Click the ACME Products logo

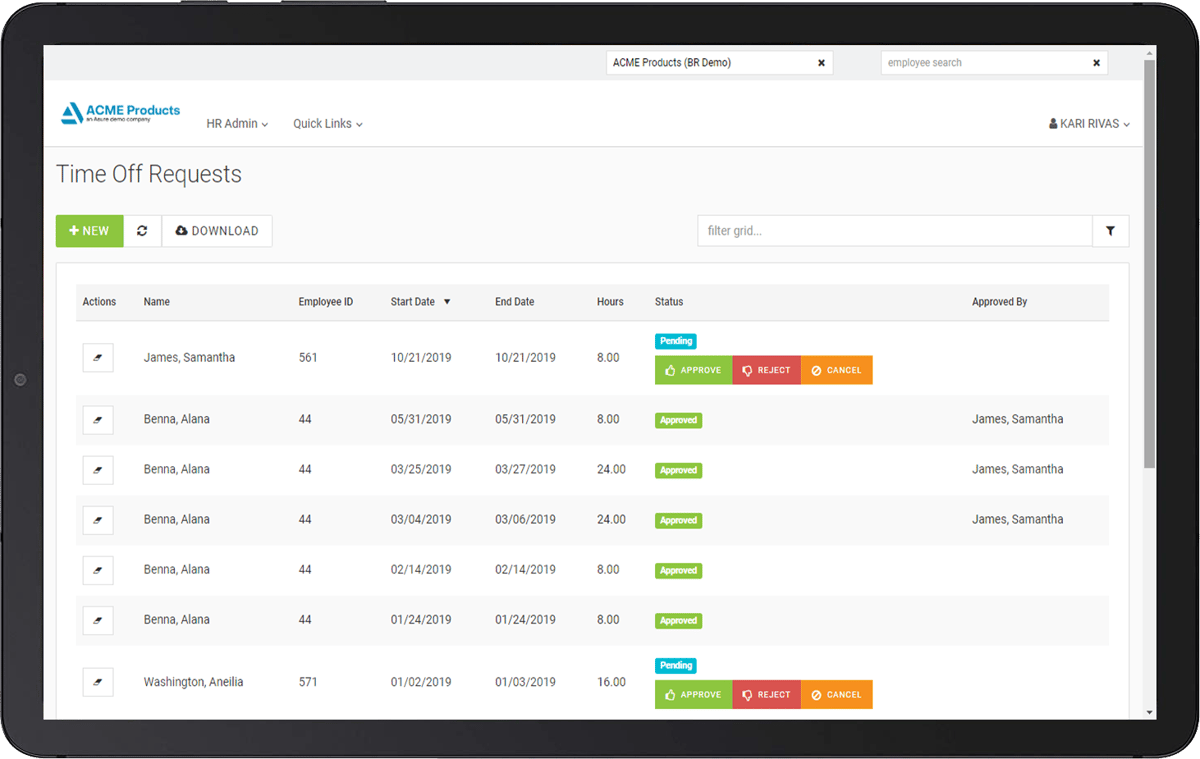[x=121, y=113]
